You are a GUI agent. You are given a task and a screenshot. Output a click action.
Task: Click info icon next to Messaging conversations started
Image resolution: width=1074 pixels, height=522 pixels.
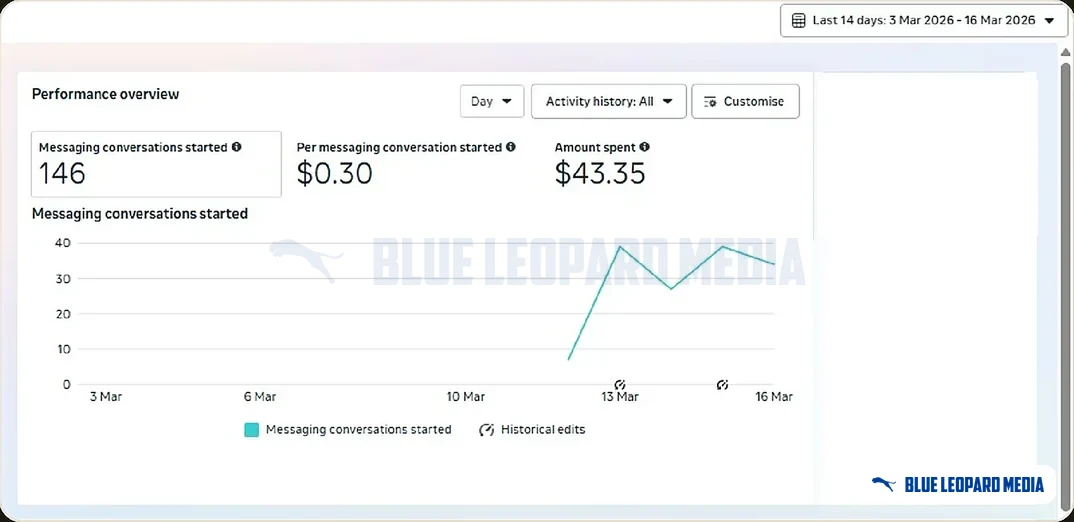tap(236, 147)
